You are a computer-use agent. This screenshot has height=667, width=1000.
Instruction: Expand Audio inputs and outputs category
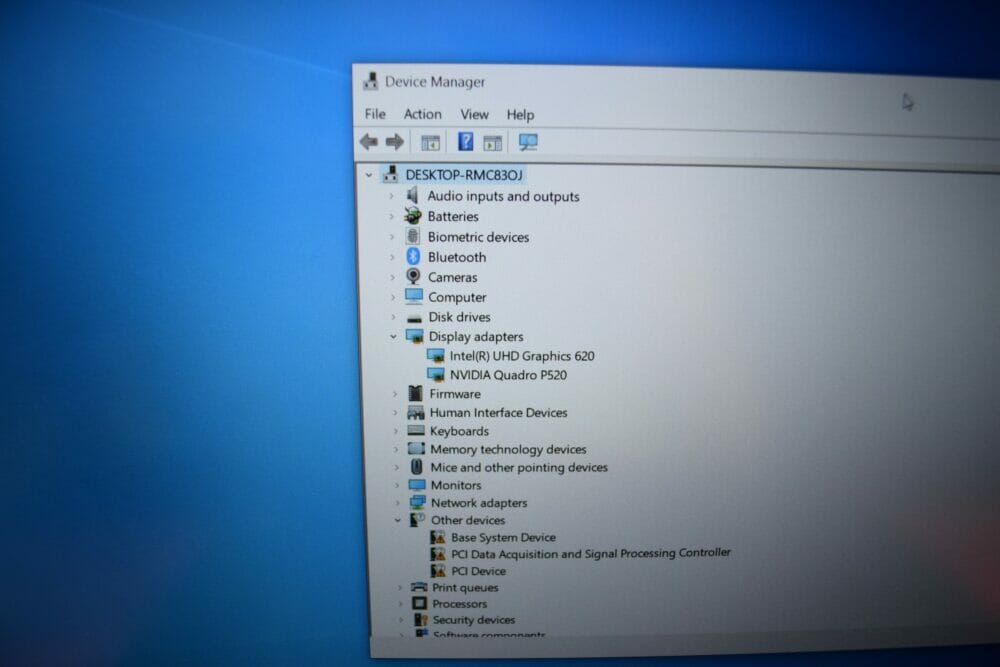click(392, 196)
